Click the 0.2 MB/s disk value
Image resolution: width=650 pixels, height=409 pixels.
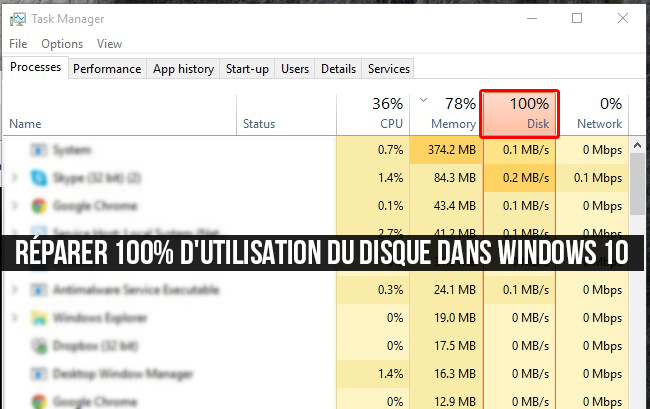click(x=526, y=178)
